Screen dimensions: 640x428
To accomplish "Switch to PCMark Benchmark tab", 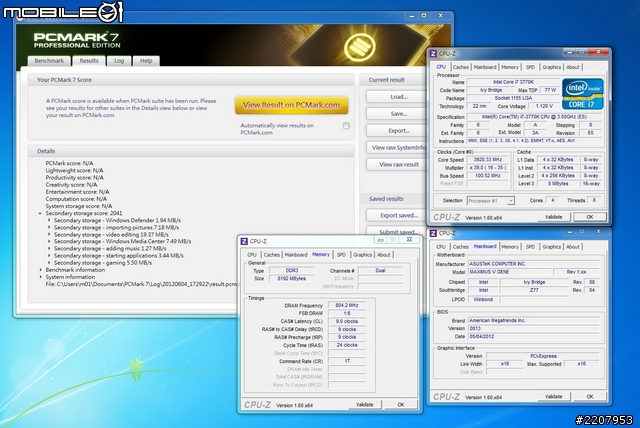I will click(49, 61).
